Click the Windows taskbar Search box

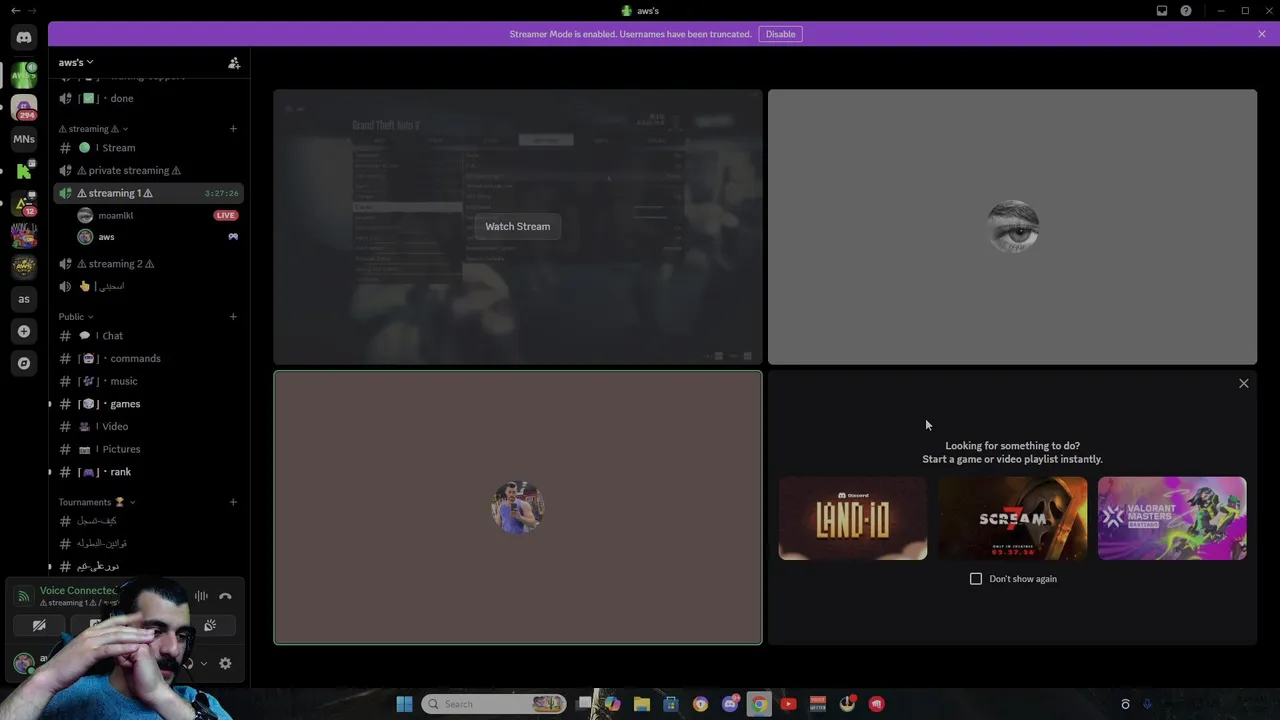(494, 704)
